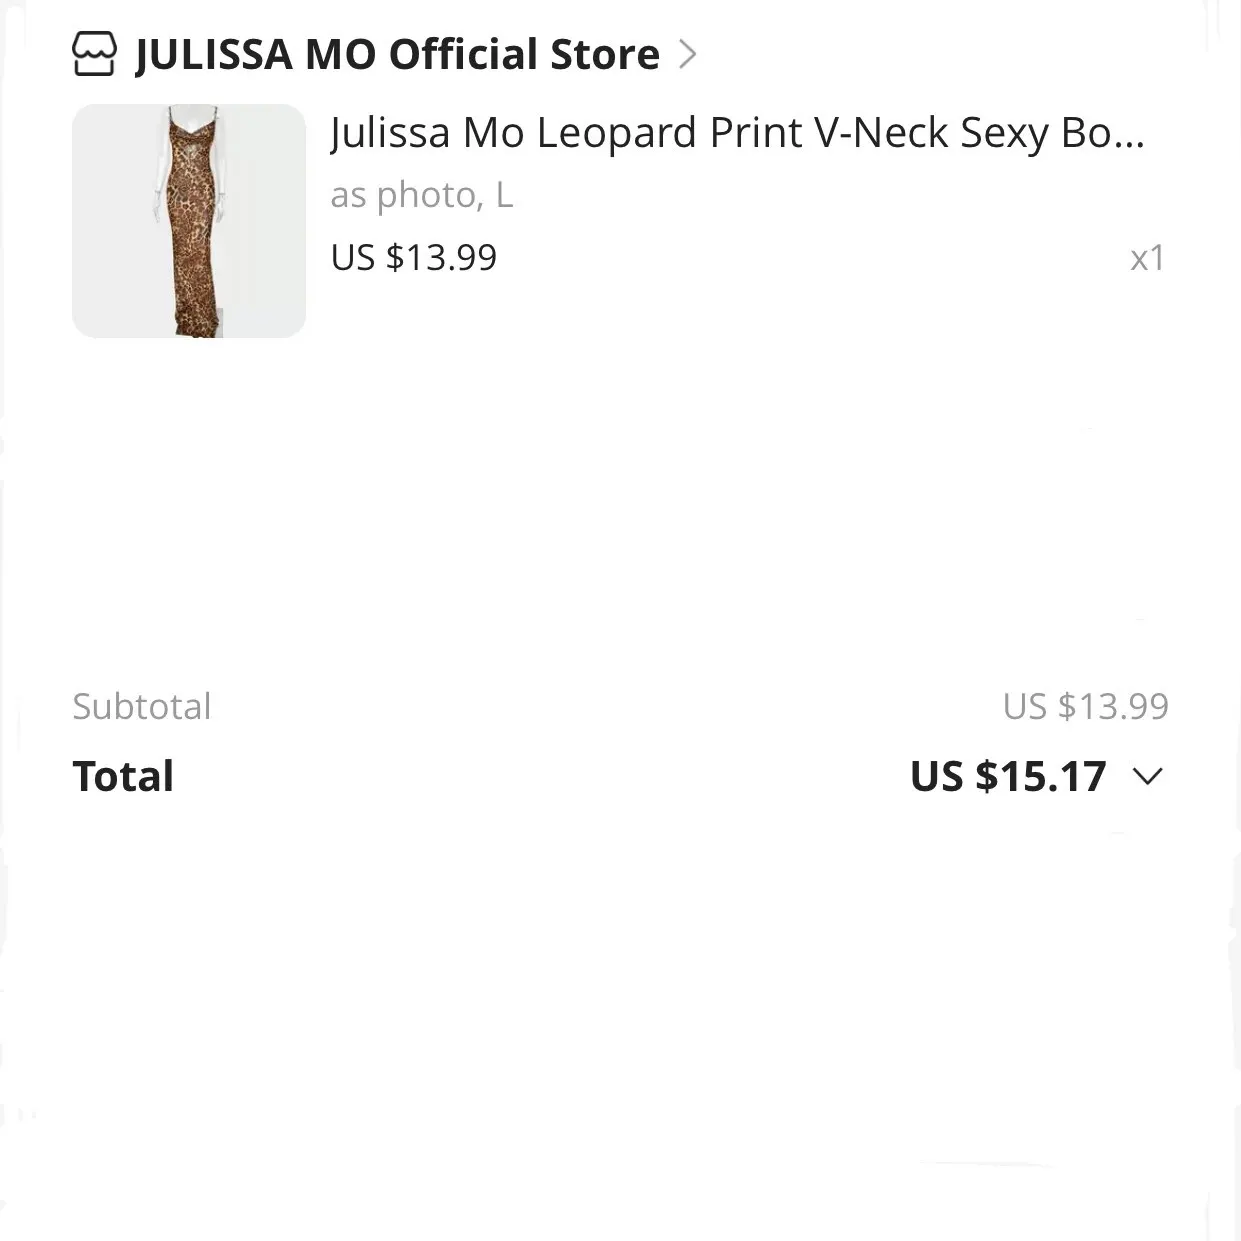The width and height of the screenshot is (1241, 1241).
Task: Open the JULISSA MO Official Store page
Action: [x=397, y=54]
